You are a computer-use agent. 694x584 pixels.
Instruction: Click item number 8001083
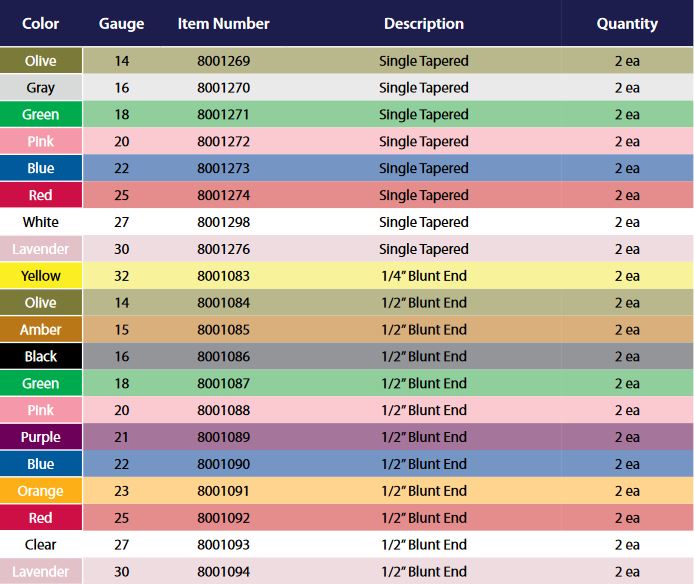click(224, 276)
